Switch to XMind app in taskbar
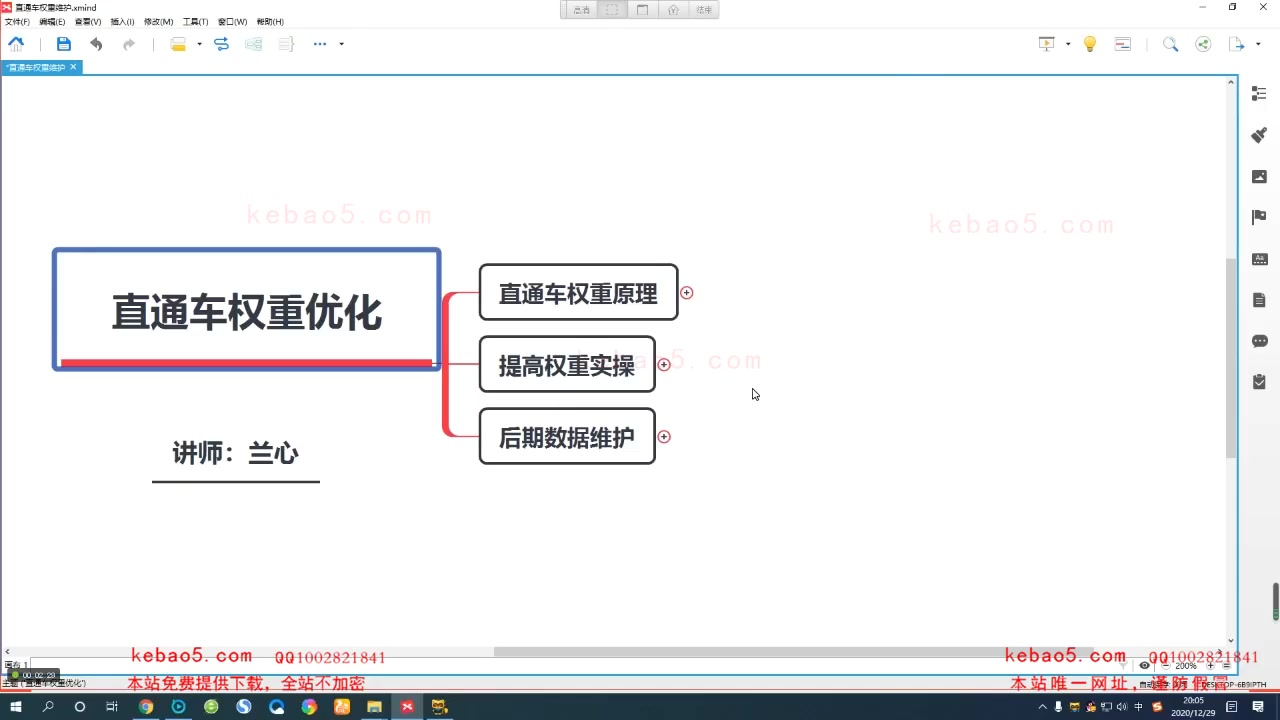Viewport: 1280px width, 720px height. point(407,706)
